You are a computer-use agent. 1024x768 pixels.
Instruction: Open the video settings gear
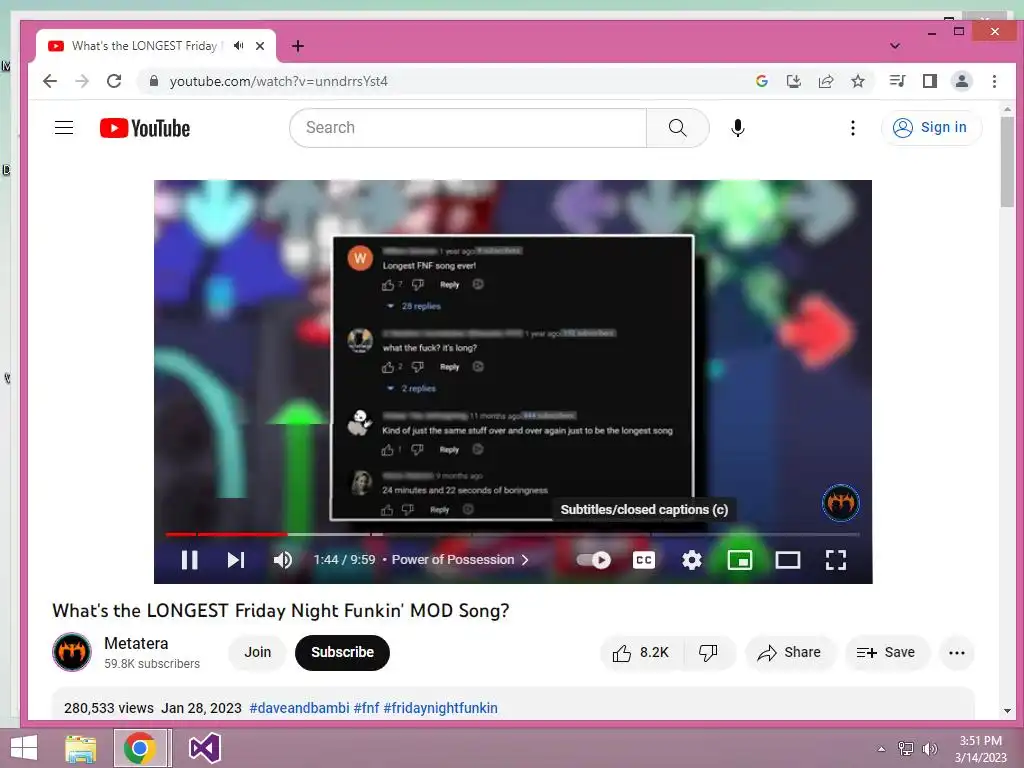click(x=692, y=560)
